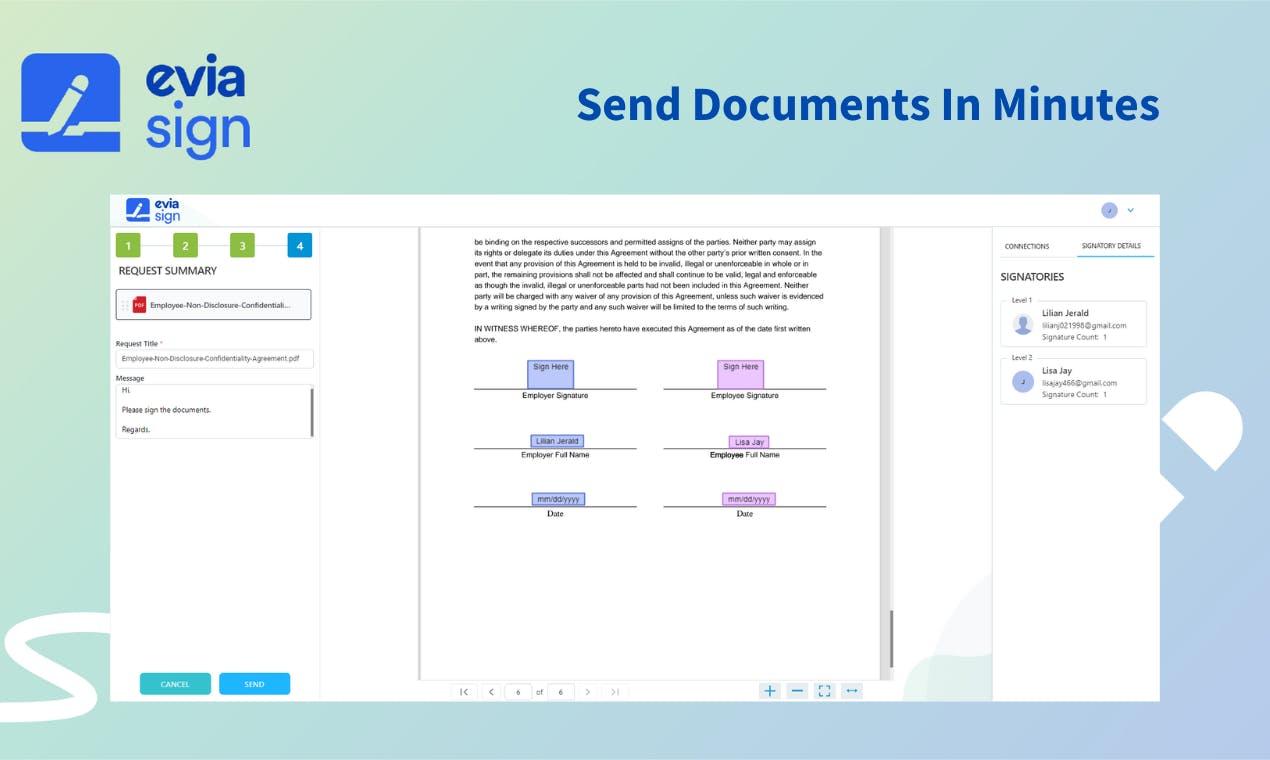This screenshot has height=760, width=1270.
Task: Click the lilianj021998@gmail.com email text
Action: click(x=1084, y=325)
